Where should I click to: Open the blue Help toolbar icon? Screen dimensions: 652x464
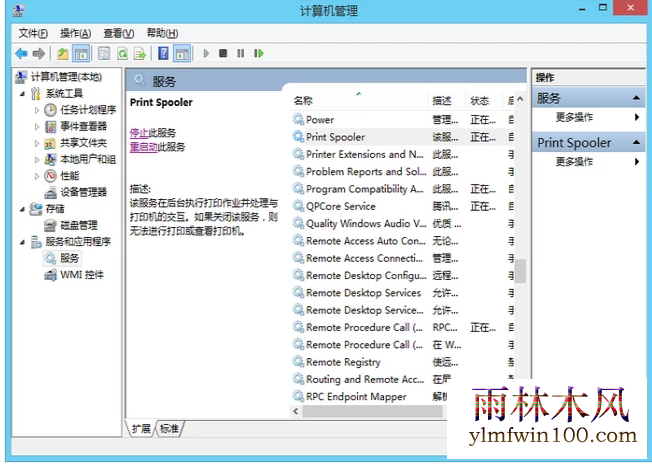(x=164, y=53)
